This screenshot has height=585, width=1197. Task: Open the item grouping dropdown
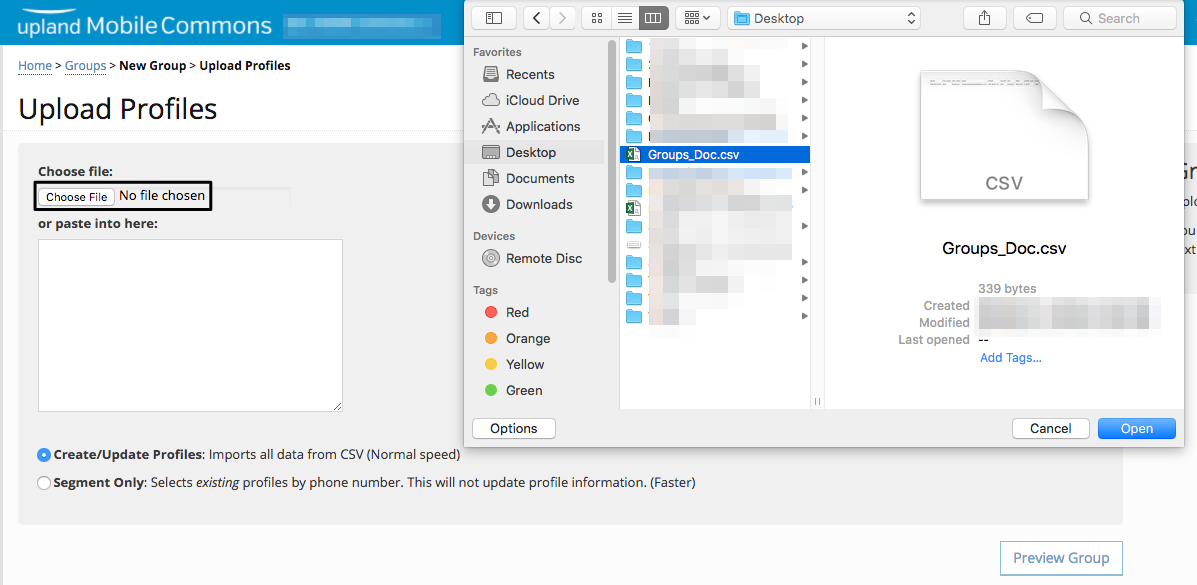pos(697,18)
